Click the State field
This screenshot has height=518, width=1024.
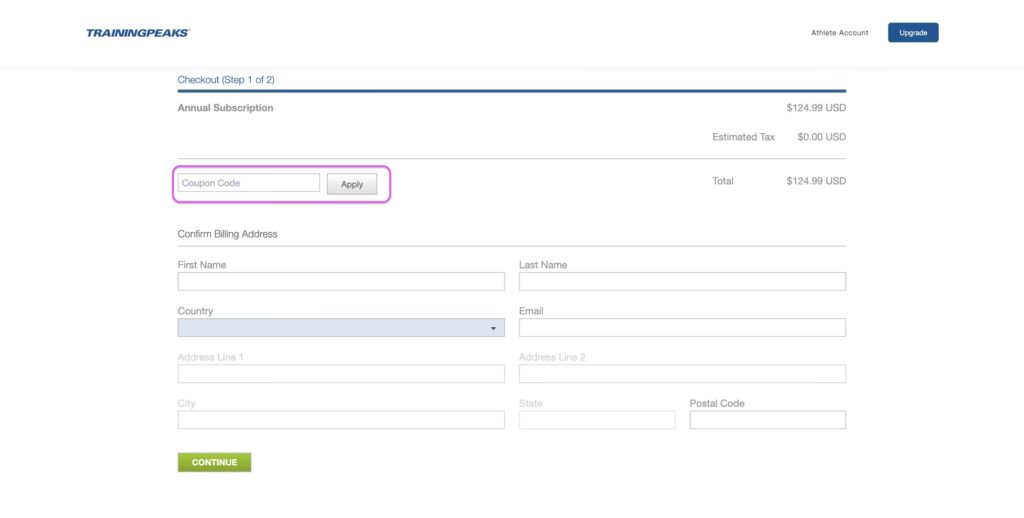pyautogui.click(x=597, y=420)
